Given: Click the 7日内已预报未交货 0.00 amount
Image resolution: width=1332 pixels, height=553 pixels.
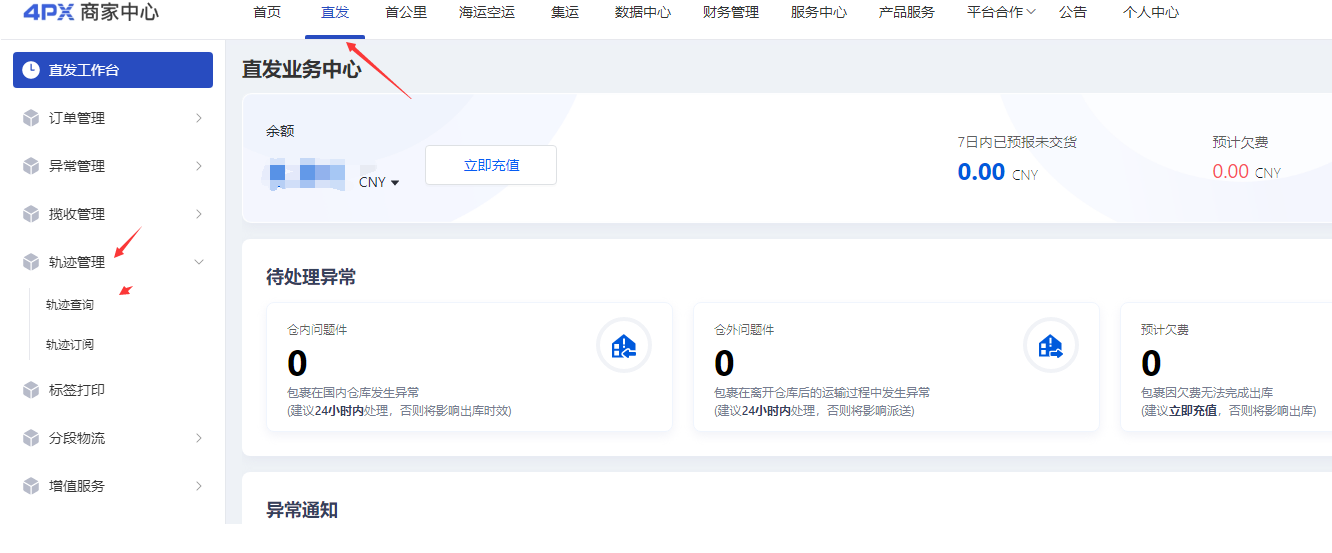Looking at the screenshot, I should point(981,172).
